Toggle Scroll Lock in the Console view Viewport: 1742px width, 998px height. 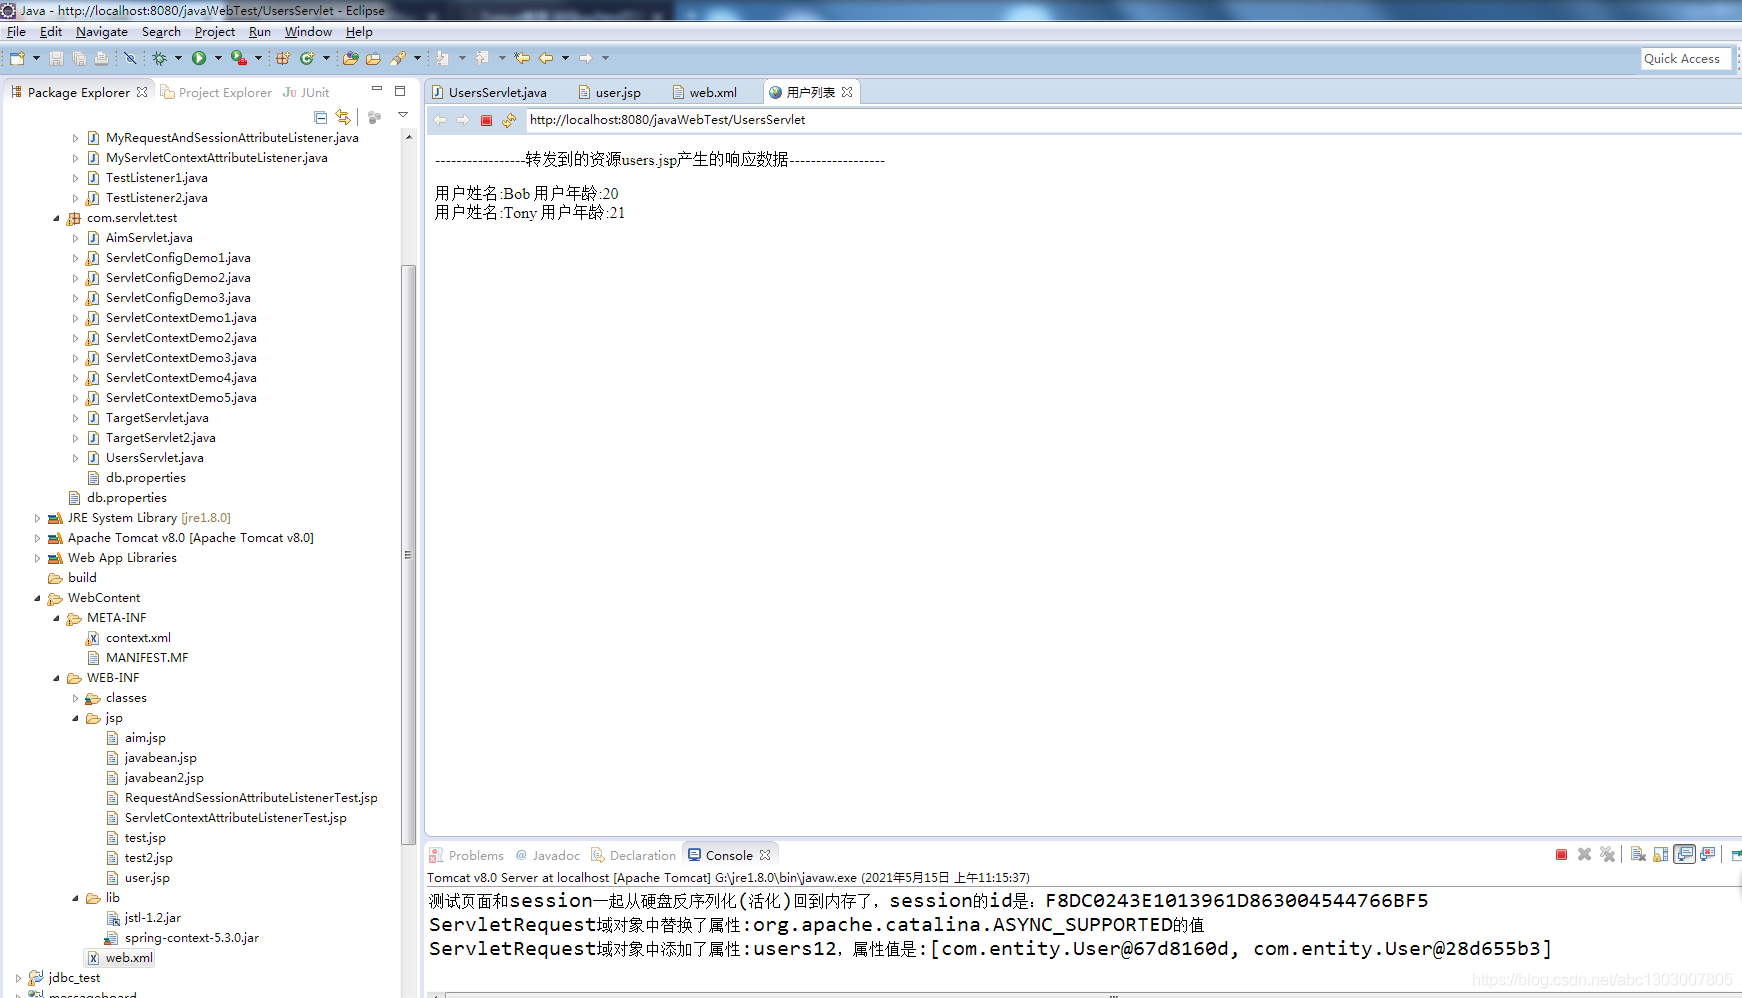pyautogui.click(x=1661, y=854)
